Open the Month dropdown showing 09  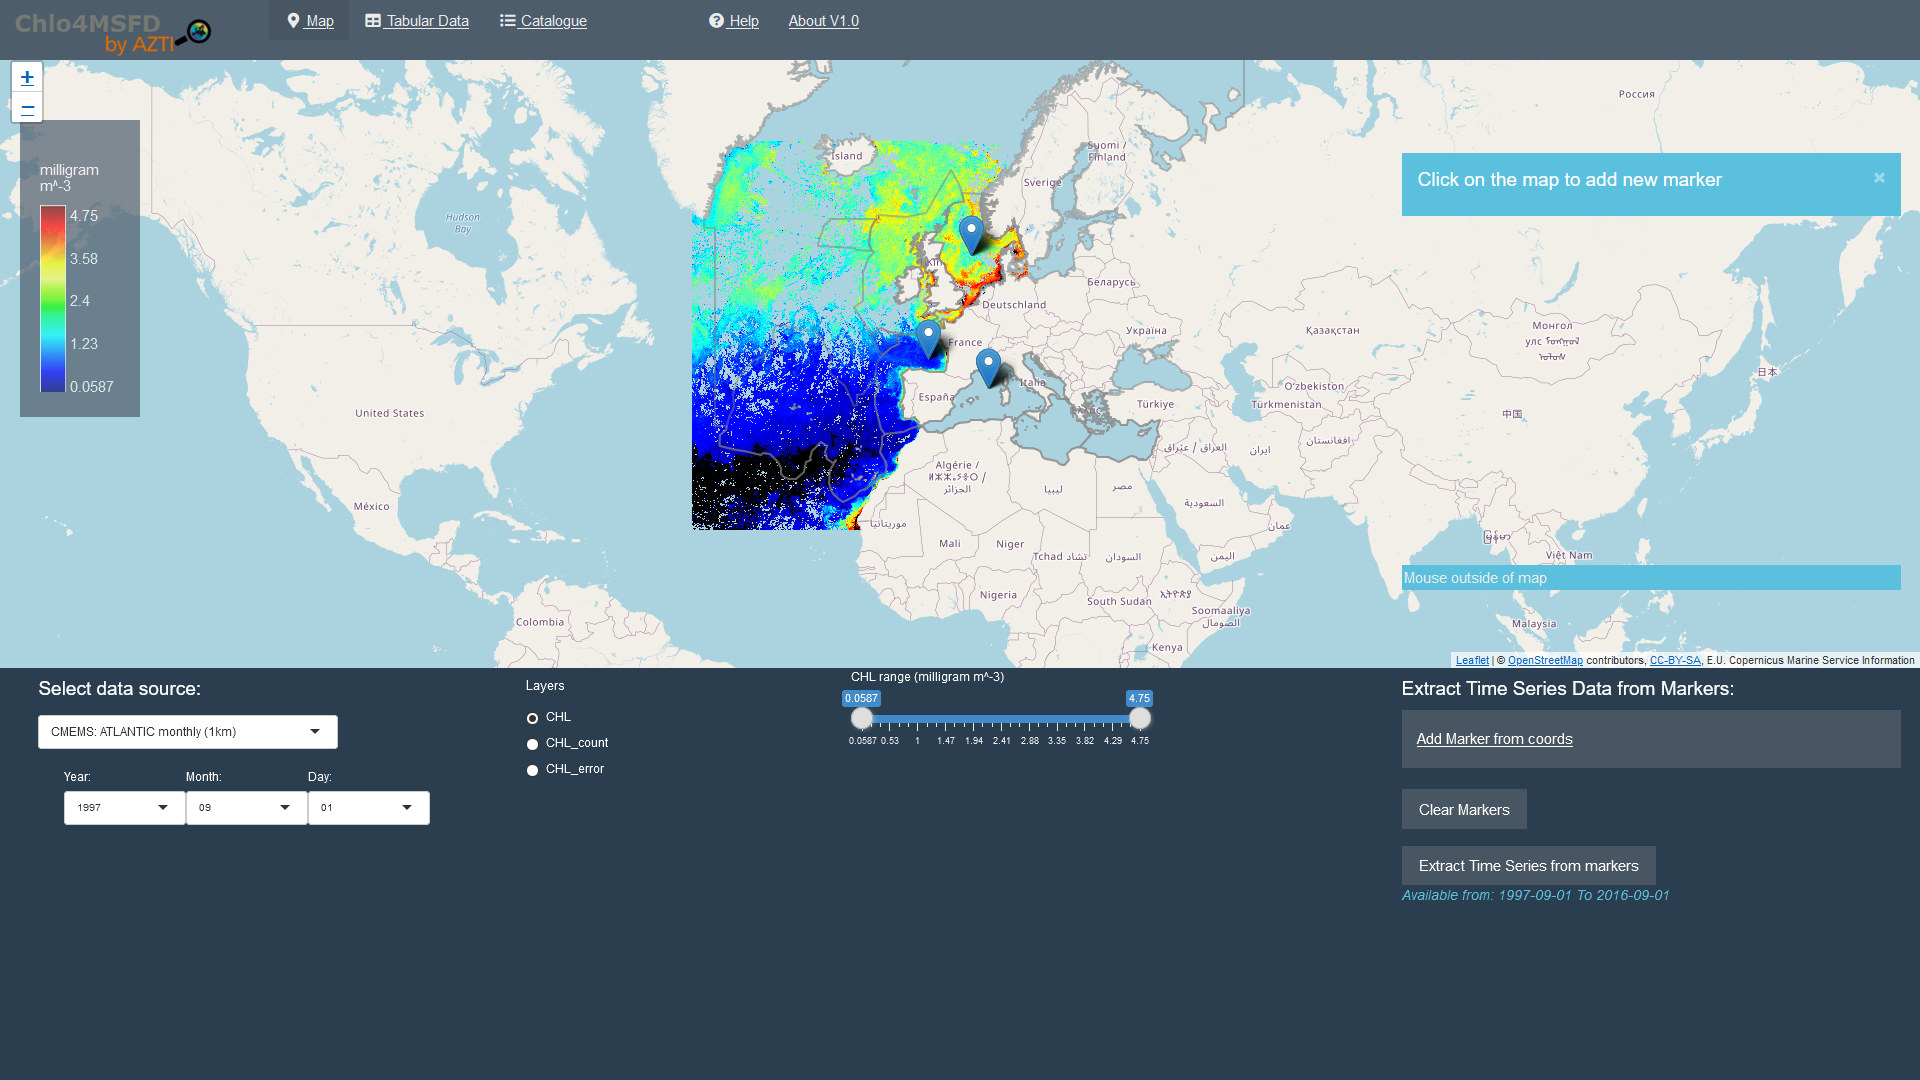pos(246,808)
